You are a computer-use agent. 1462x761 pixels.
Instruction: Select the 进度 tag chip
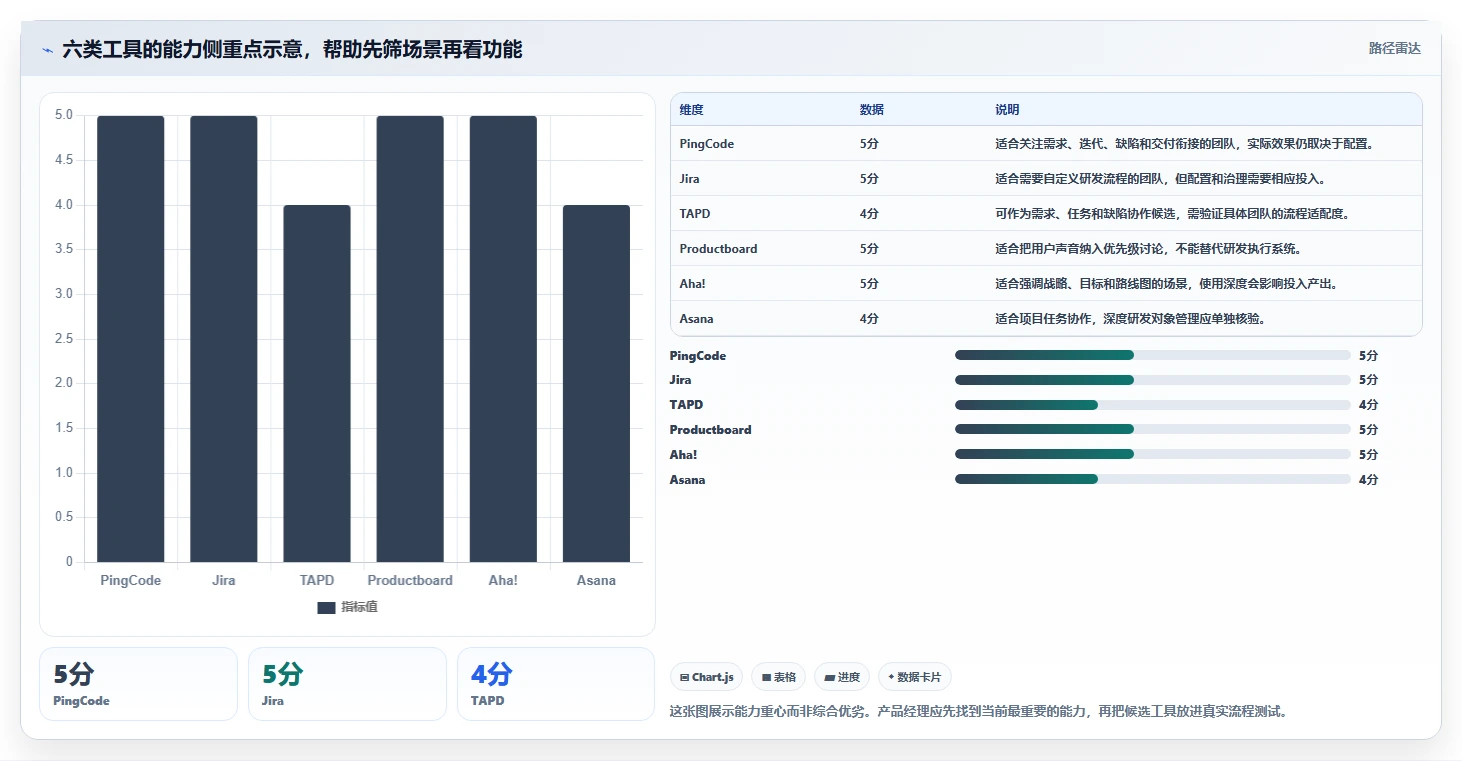pyautogui.click(x=842, y=677)
